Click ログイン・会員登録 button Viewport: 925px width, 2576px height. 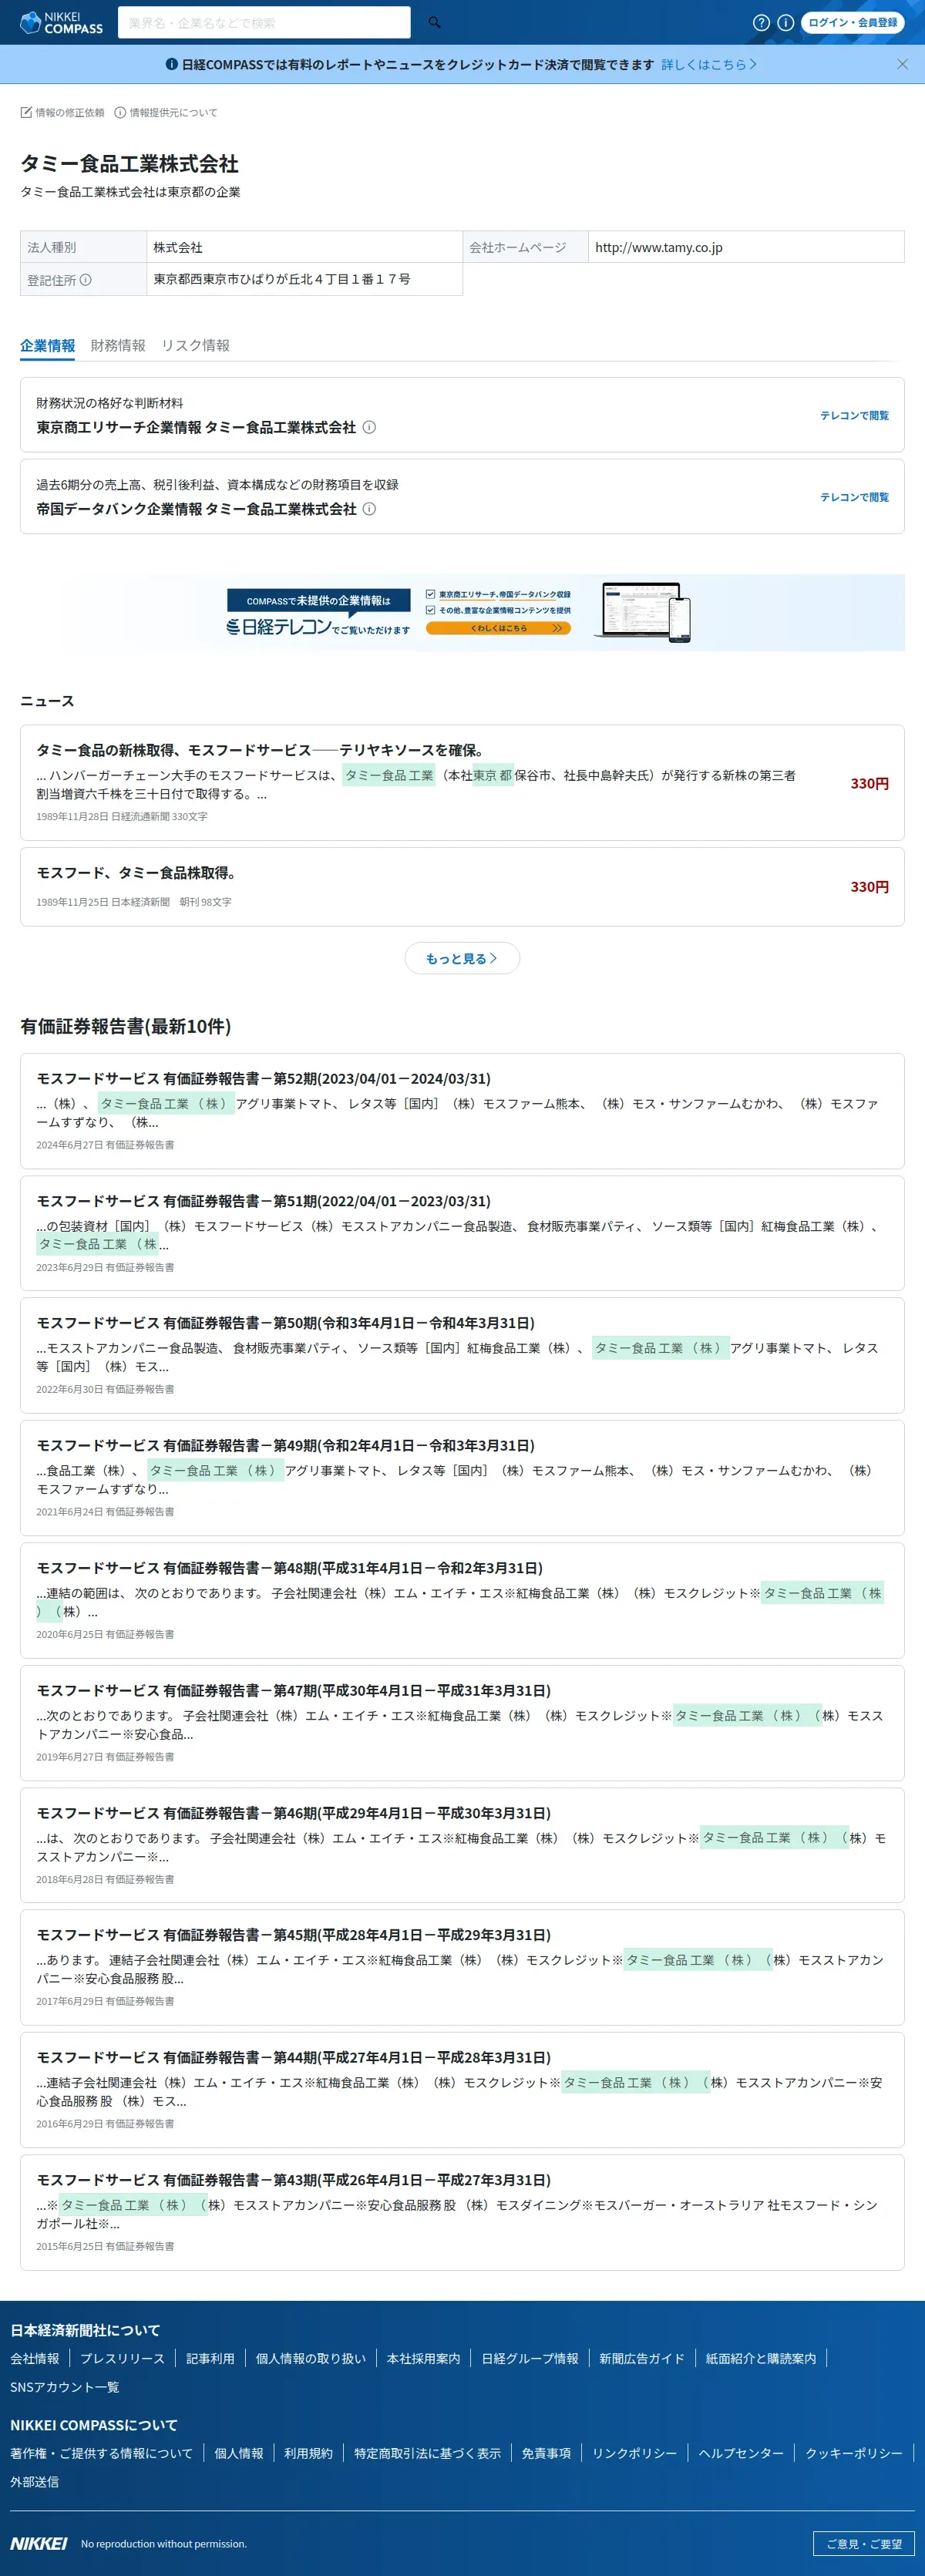853,22
